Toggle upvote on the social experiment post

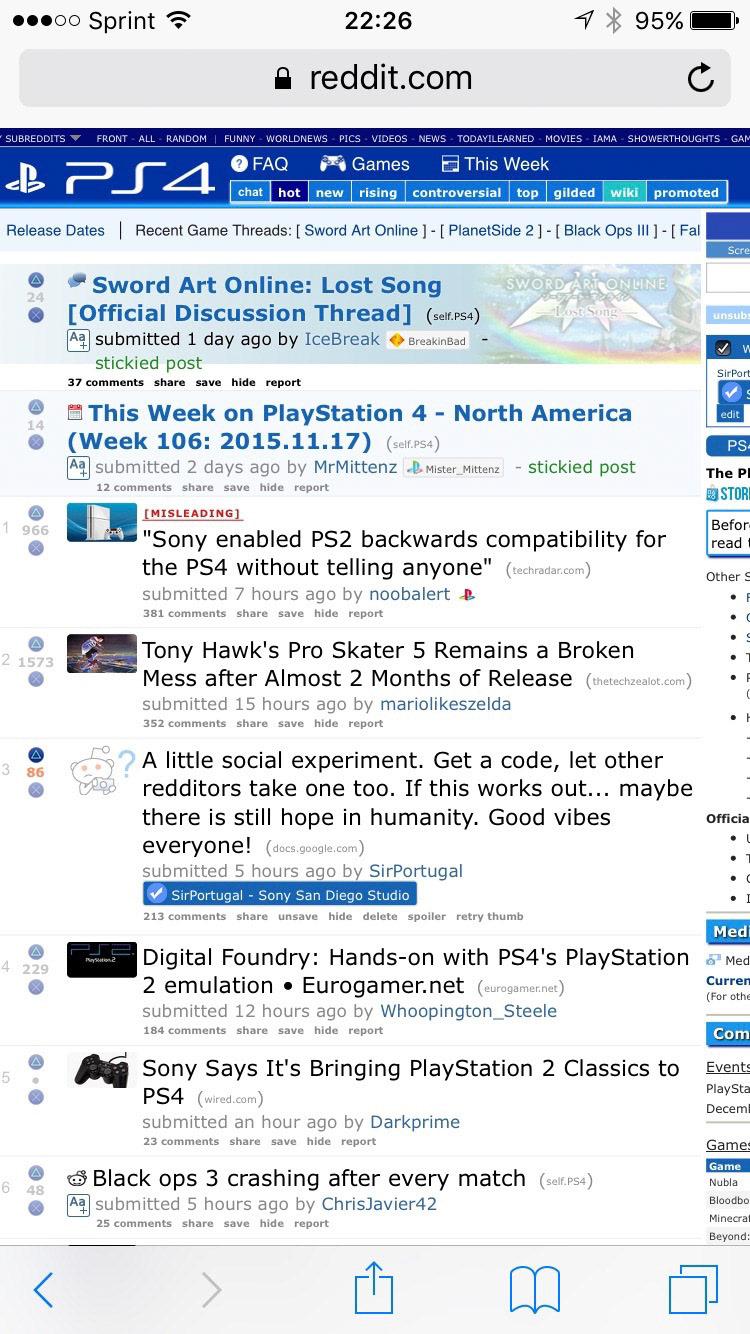[36, 754]
